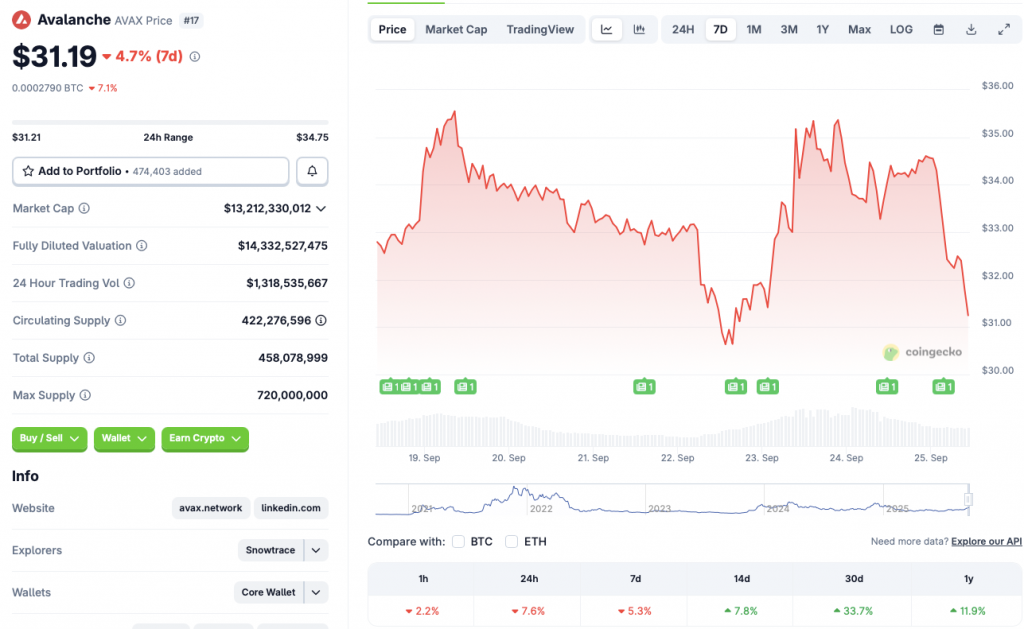The image size is (1024, 629).
Task: Expand Explorers list next to Snowtrace
Action: pyautogui.click(x=316, y=550)
